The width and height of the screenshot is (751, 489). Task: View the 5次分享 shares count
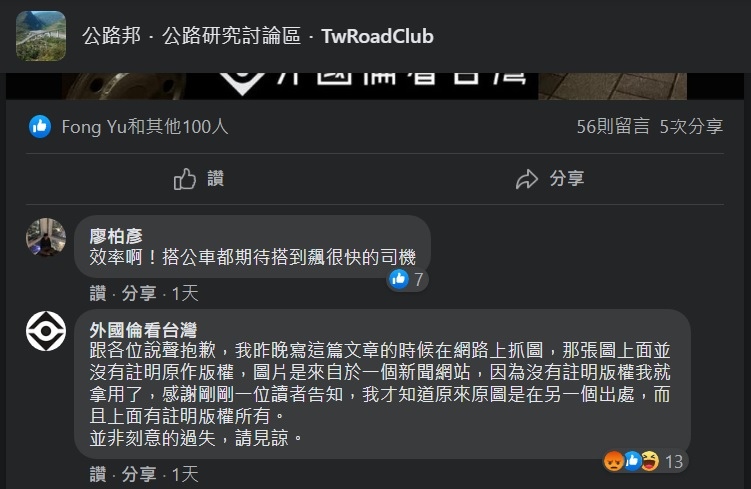(691, 127)
